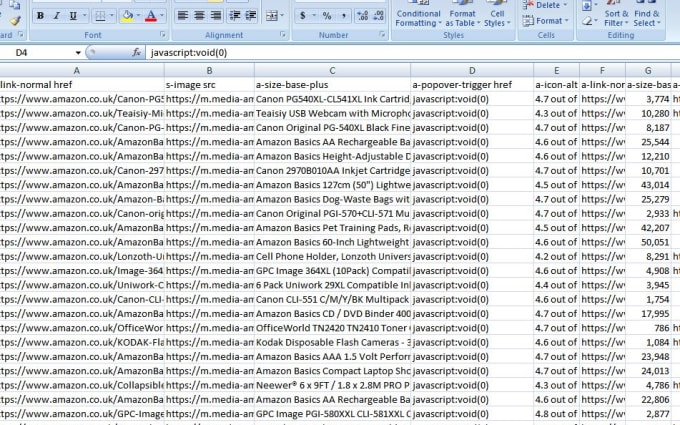The image size is (680, 425).
Task: Click Name Box showing D4
Action: (x=36, y=52)
